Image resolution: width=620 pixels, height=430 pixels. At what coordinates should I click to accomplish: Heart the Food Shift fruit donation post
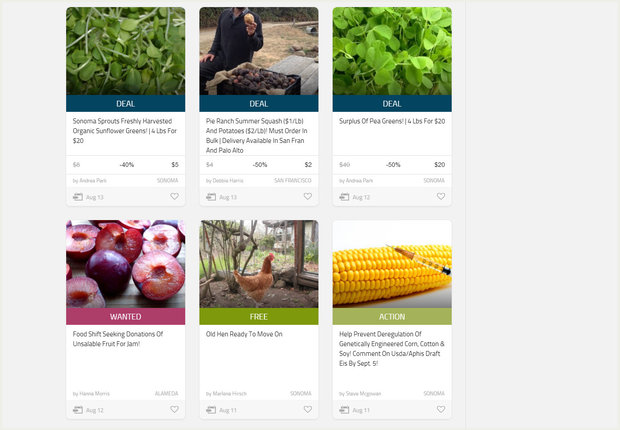pos(174,409)
